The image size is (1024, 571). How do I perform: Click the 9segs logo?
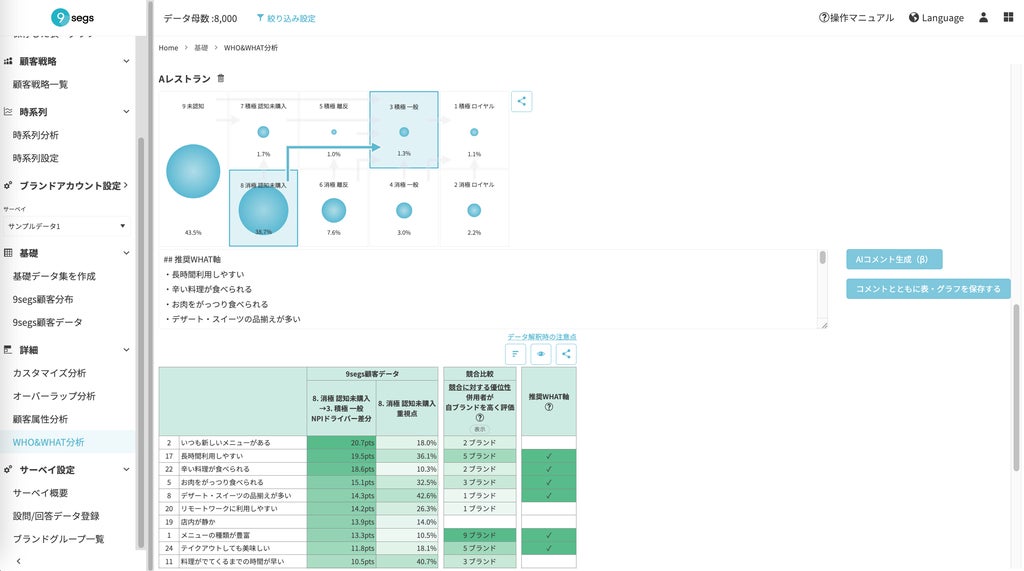(72, 18)
